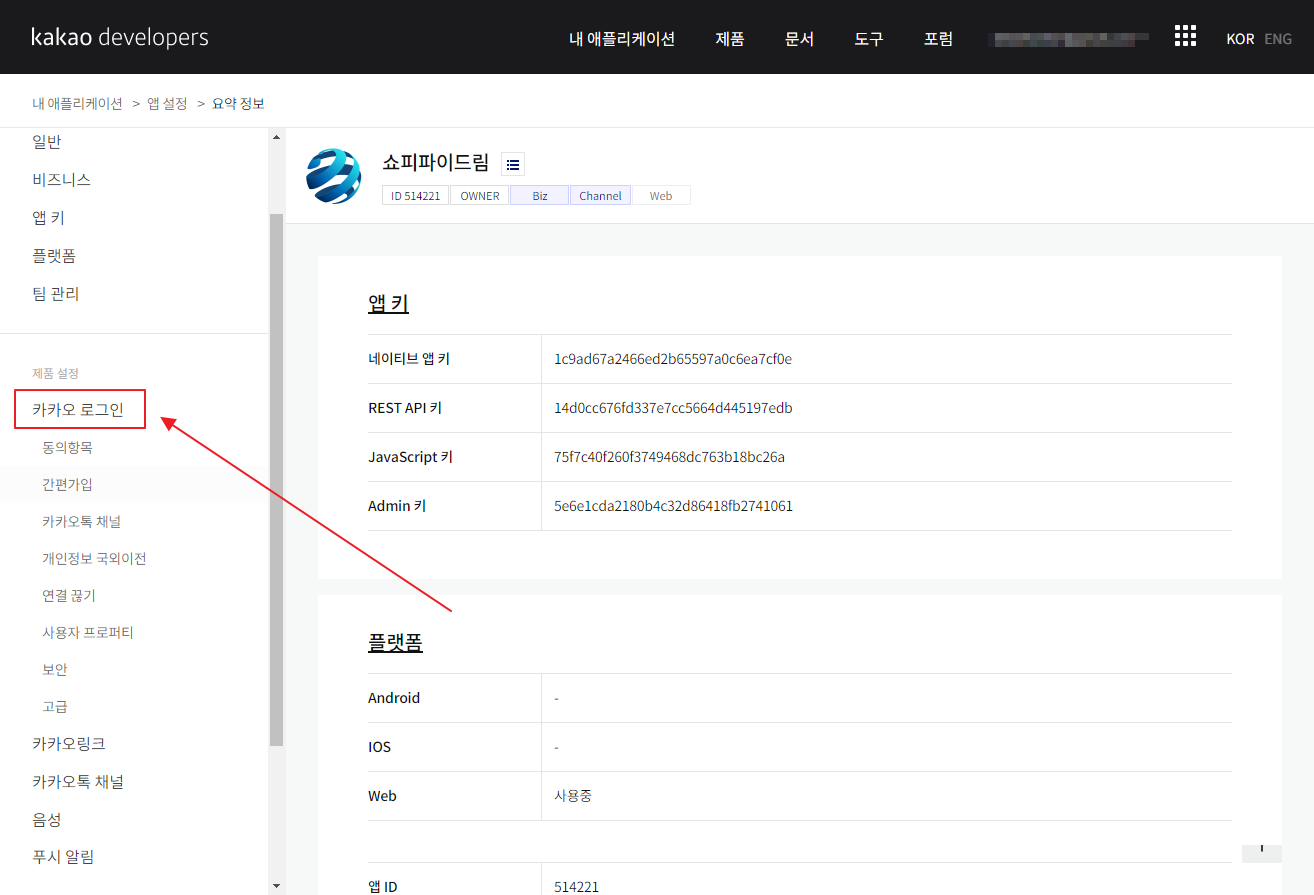The image size is (1314, 895).
Task: Open the 문서 menu
Action: pyautogui.click(x=800, y=39)
